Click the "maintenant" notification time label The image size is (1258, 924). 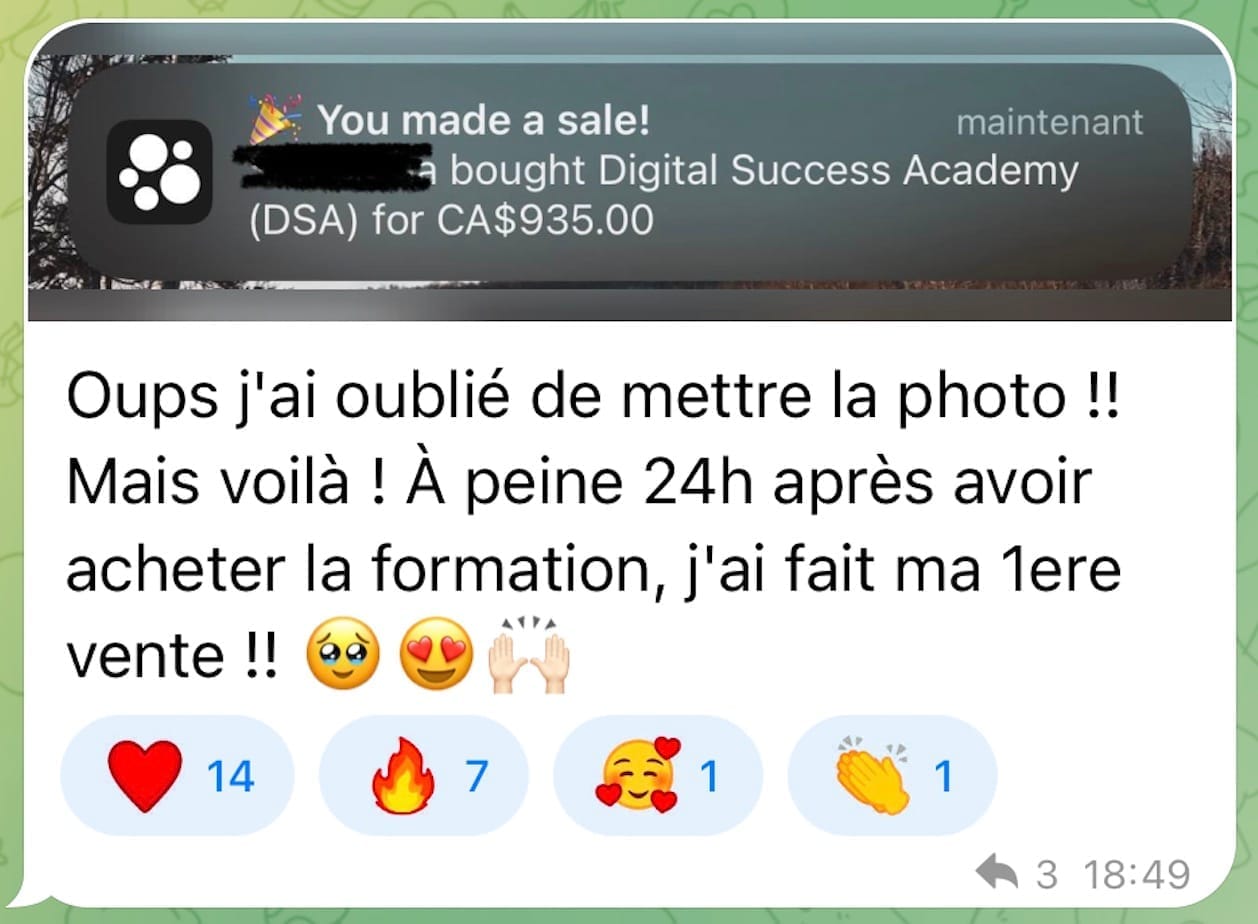(1049, 123)
